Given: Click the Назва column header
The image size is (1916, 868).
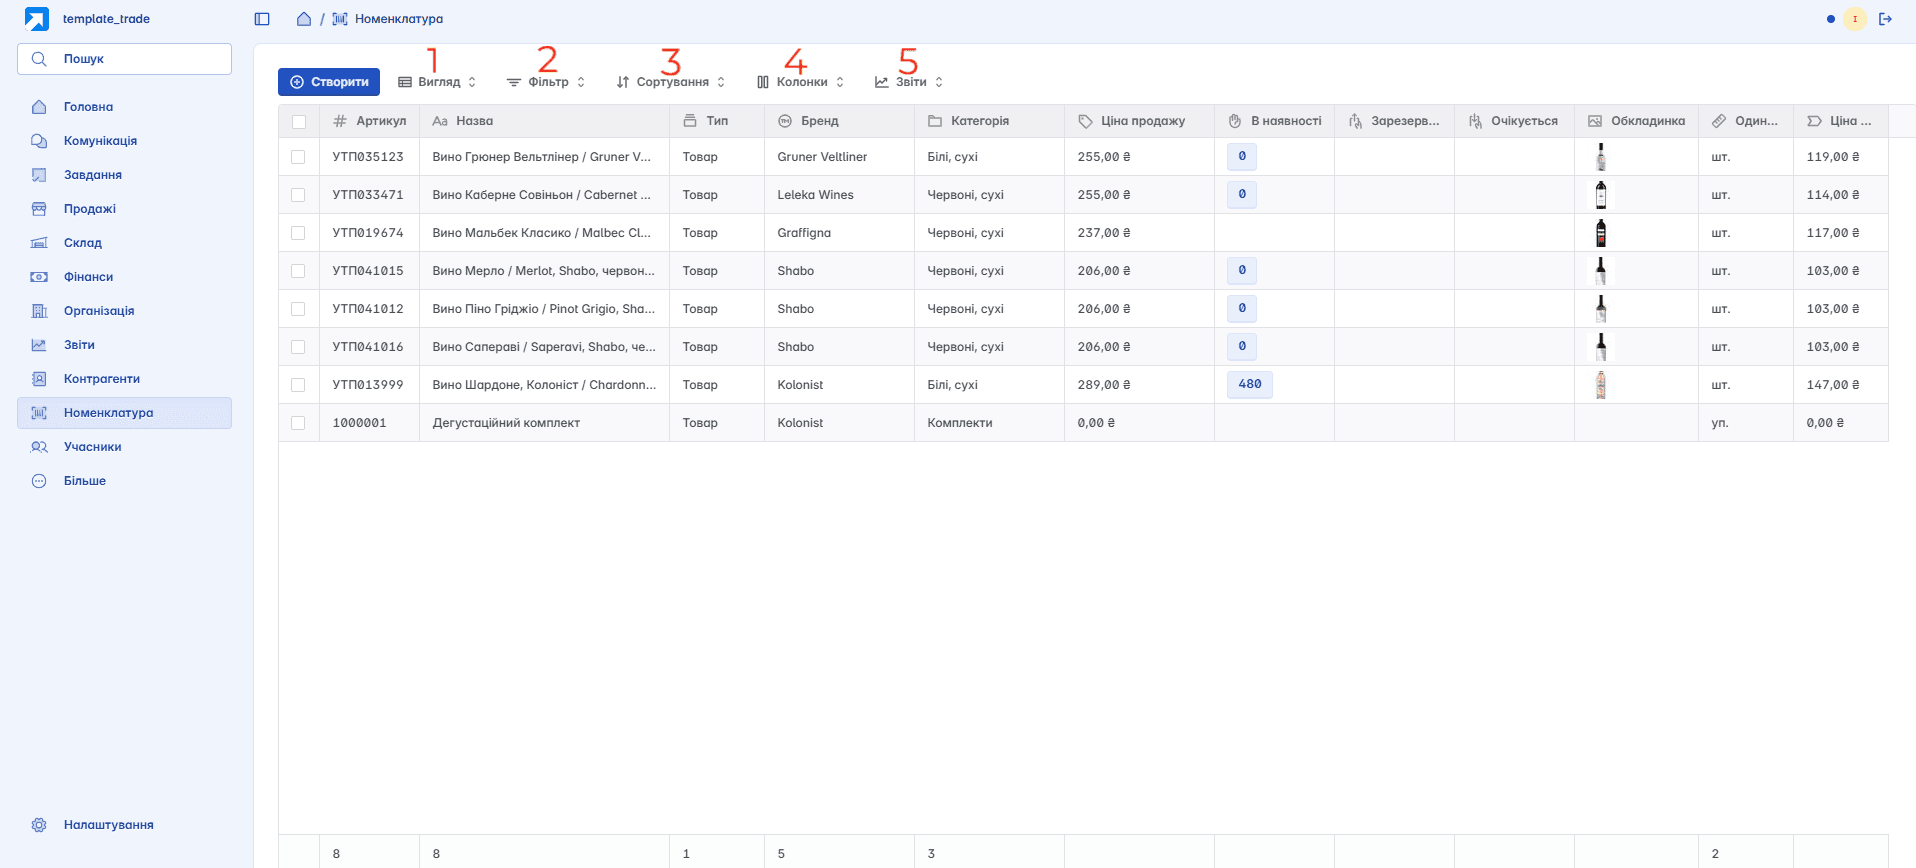Looking at the screenshot, I should [x=544, y=121].
